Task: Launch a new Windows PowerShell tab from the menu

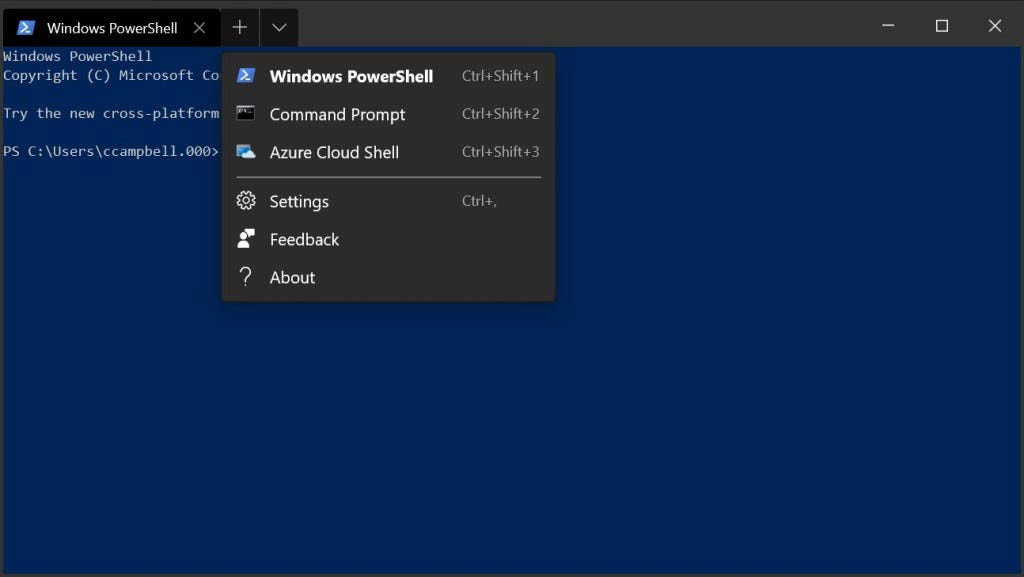Action: click(351, 76)
